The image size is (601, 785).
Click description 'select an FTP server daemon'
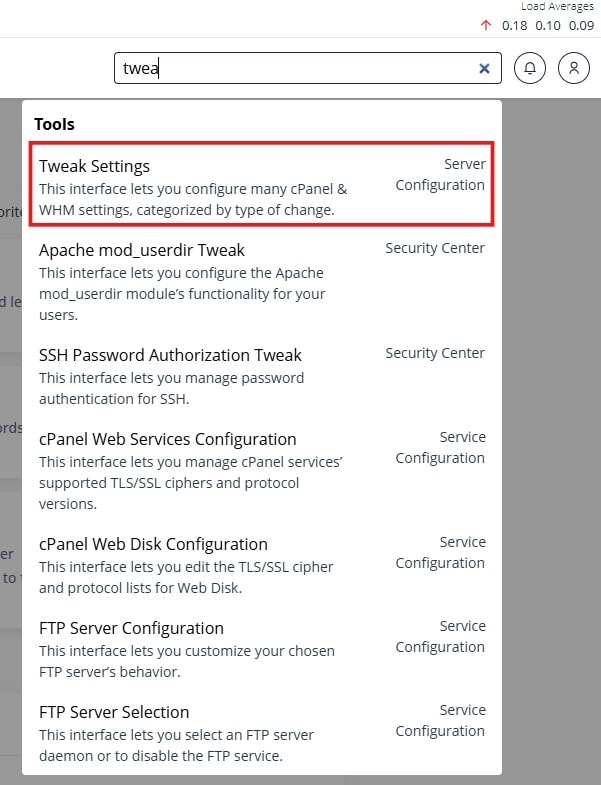click(x=176, y=745)
